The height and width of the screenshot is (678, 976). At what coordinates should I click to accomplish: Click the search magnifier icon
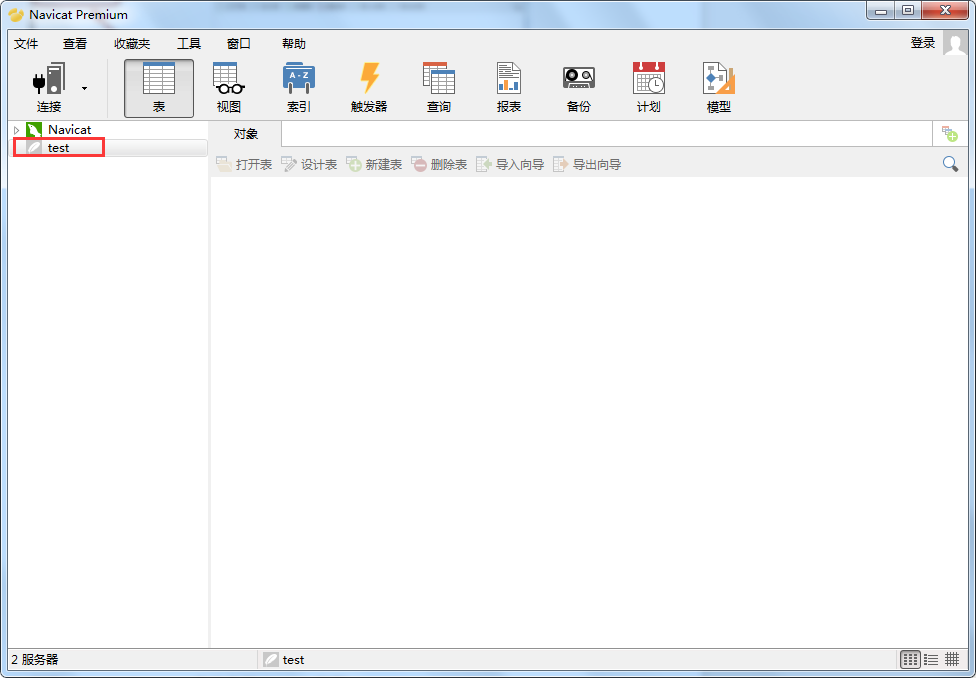(950, 164)
